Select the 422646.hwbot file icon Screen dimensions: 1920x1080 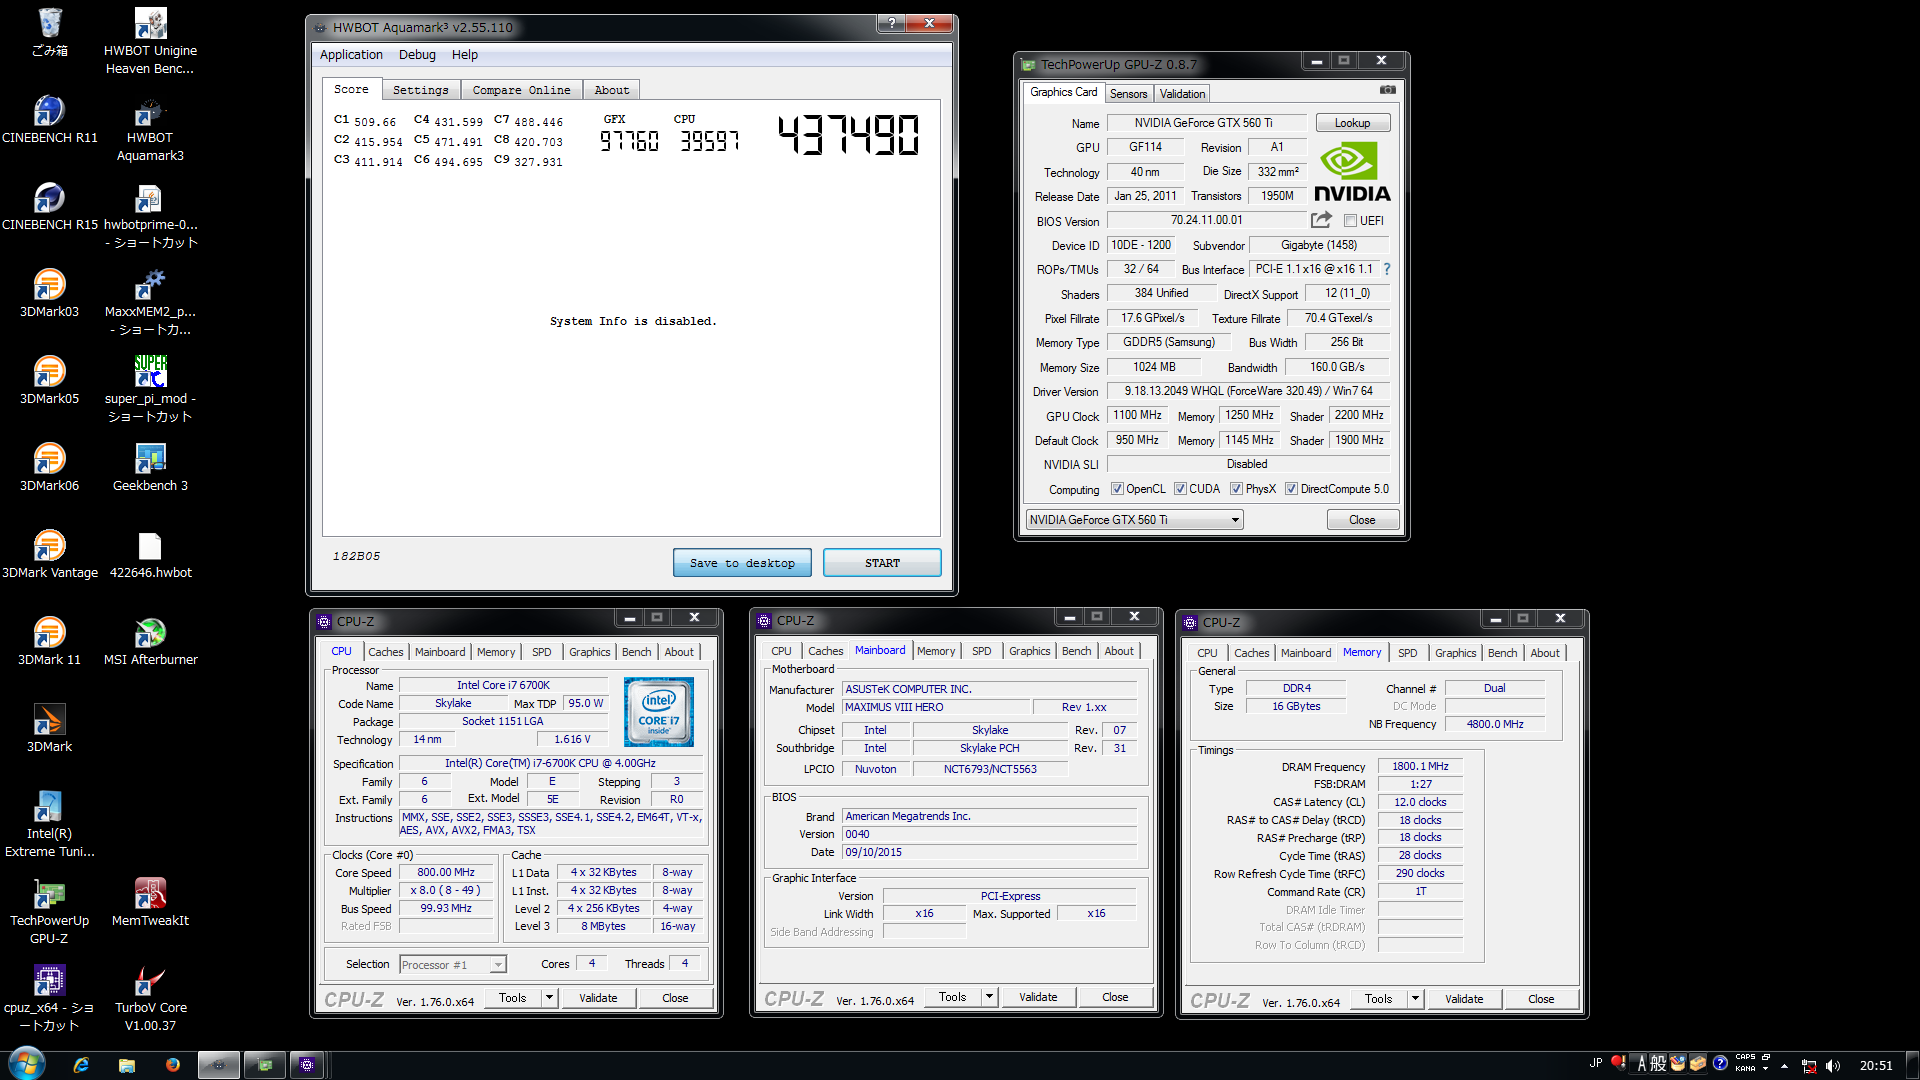[150, 554]
